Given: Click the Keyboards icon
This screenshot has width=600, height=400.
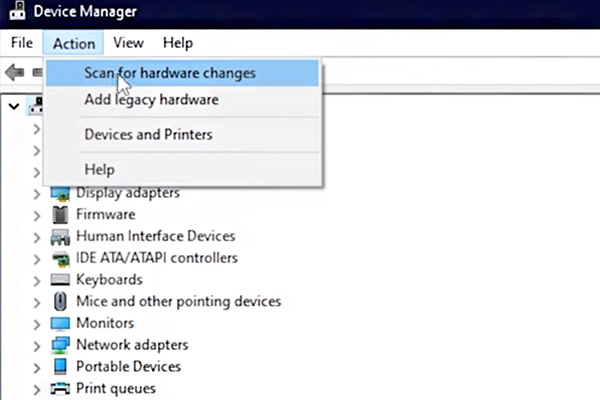Looking at the screenshot, I should (60, 280).
